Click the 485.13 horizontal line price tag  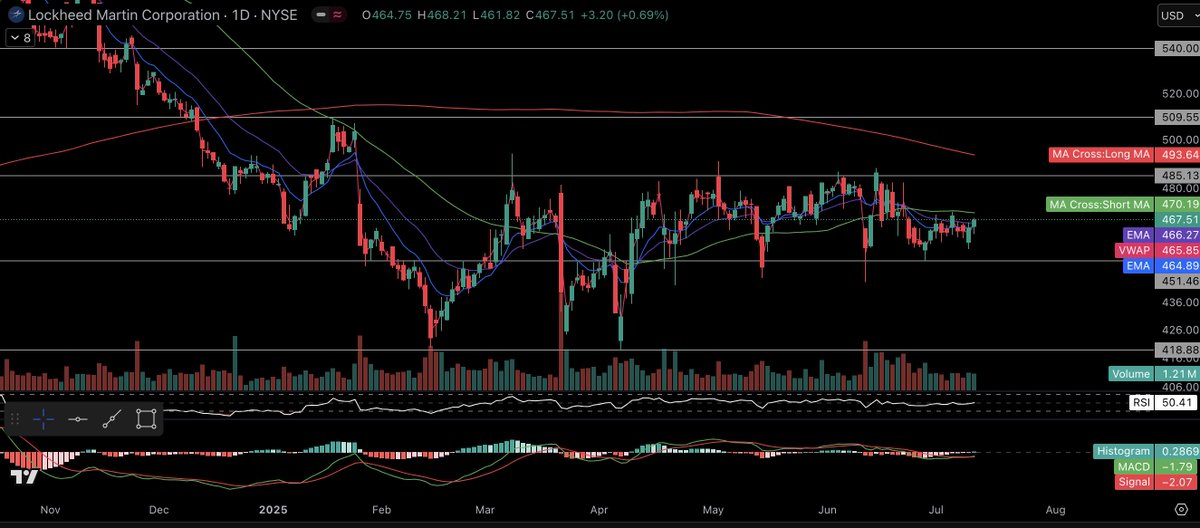[x=1176, y=175]
